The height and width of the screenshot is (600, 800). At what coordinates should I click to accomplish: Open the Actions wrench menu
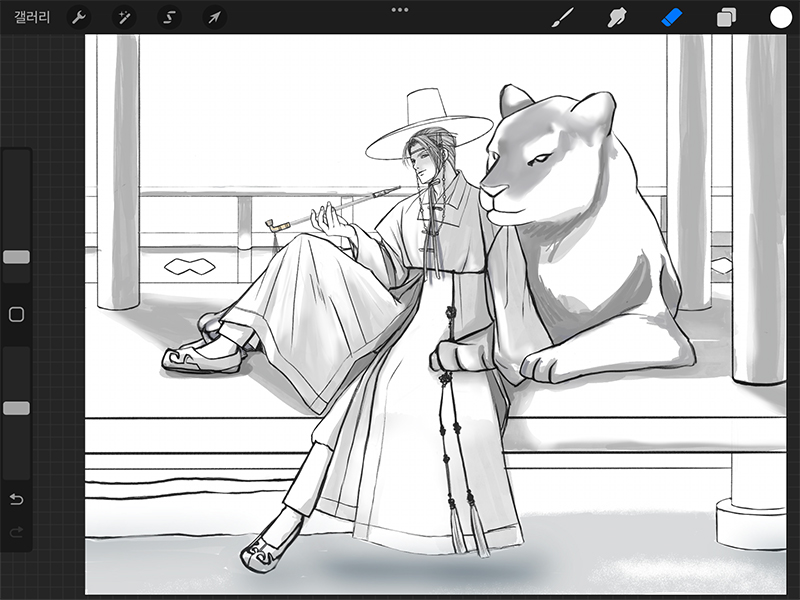coord(79,17)
